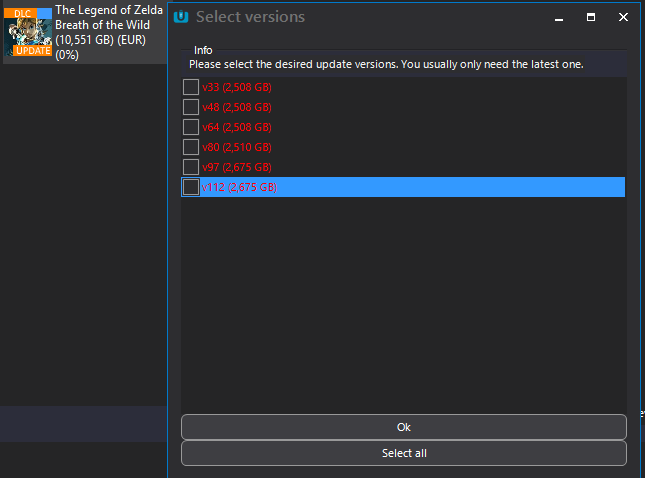Click The Legend of Zelda title text
The image size is (645, 478).
(110, 10)
